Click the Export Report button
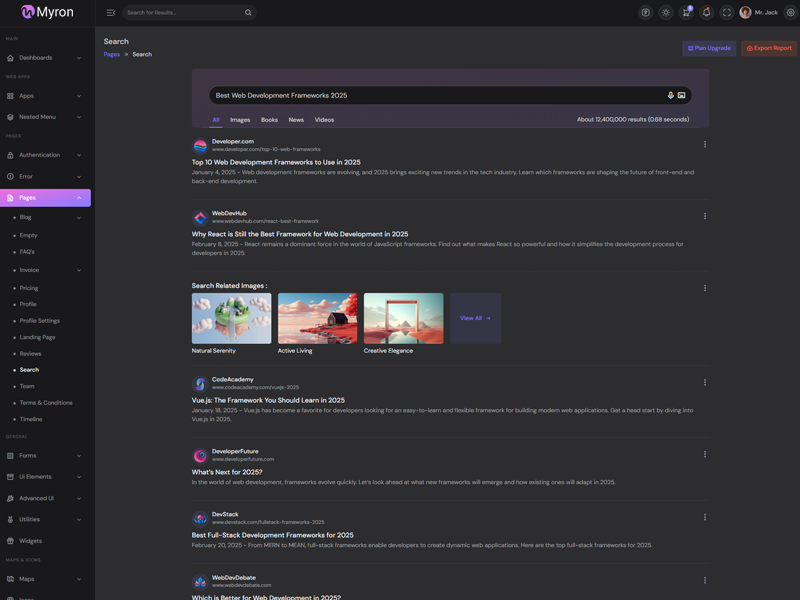The height and width of the screenshot is (600, 800). tap(769, 48)
